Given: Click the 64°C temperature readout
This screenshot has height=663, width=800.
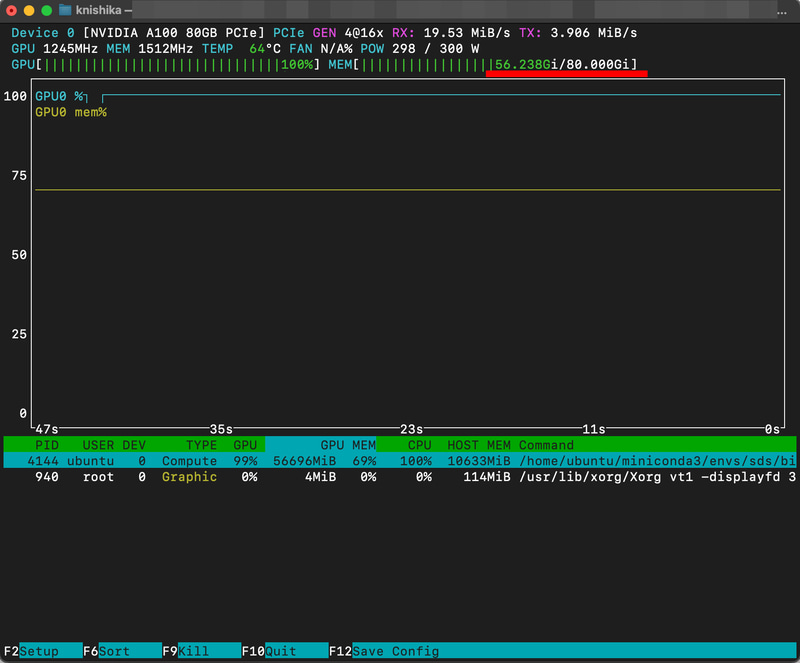Looking at the screenshot, I should (x=265, y=48).
